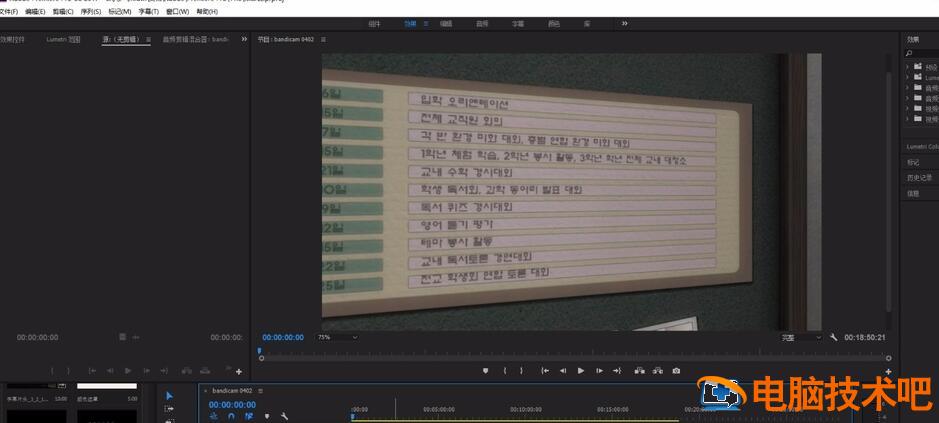
Task: Step forward one frame in program monitor
Action: (599, 371)
